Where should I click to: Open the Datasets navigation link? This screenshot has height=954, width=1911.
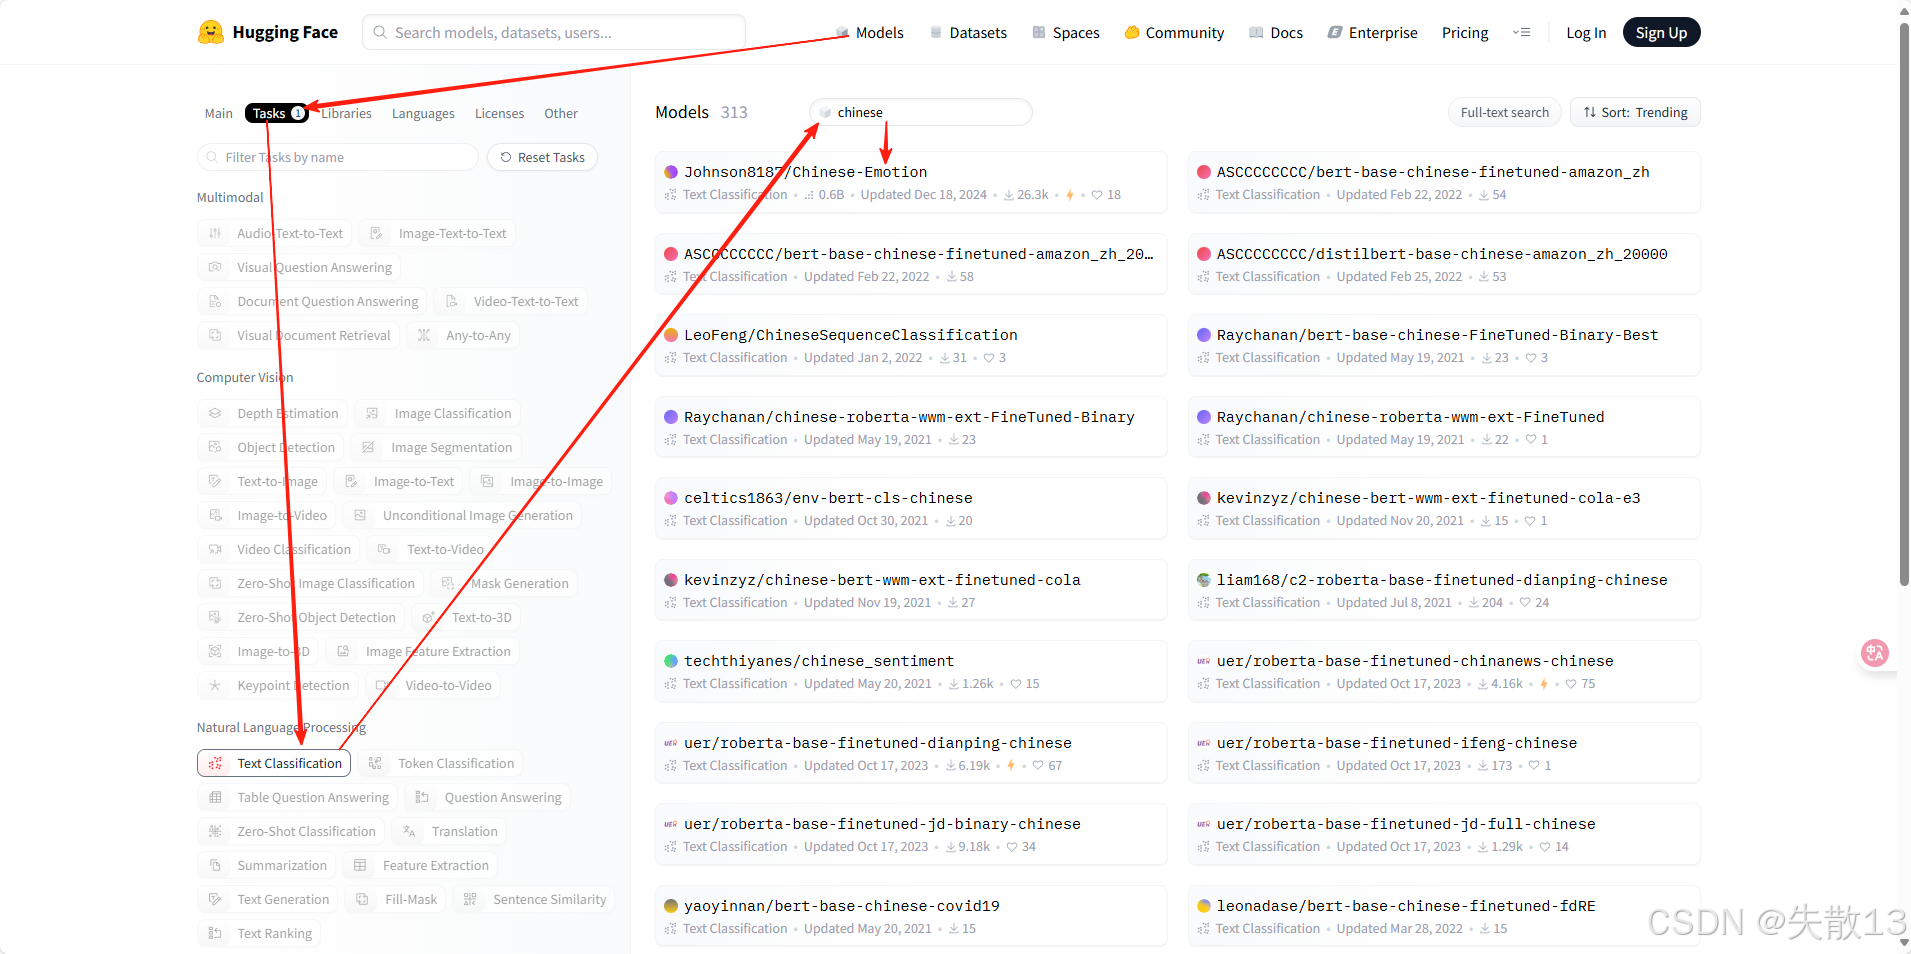tap(968, 33)
